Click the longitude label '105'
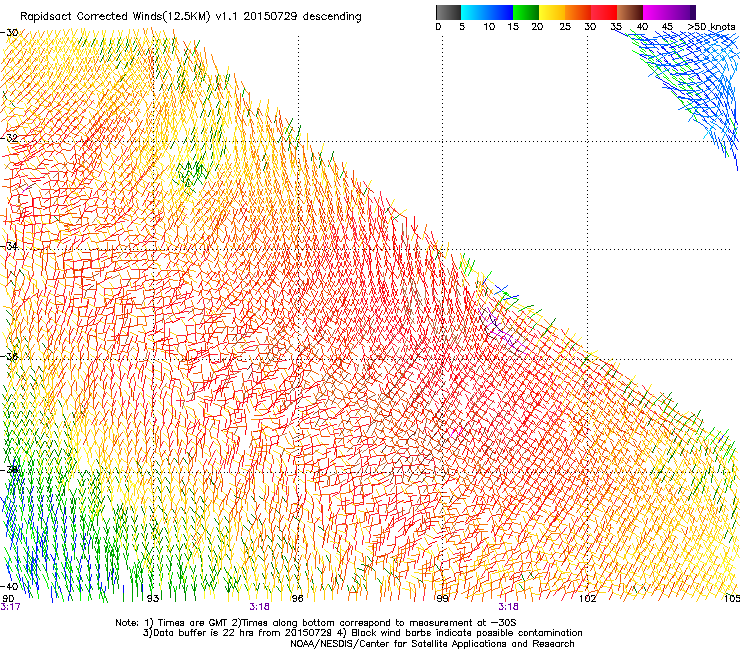740x650 pixels. 732,599
